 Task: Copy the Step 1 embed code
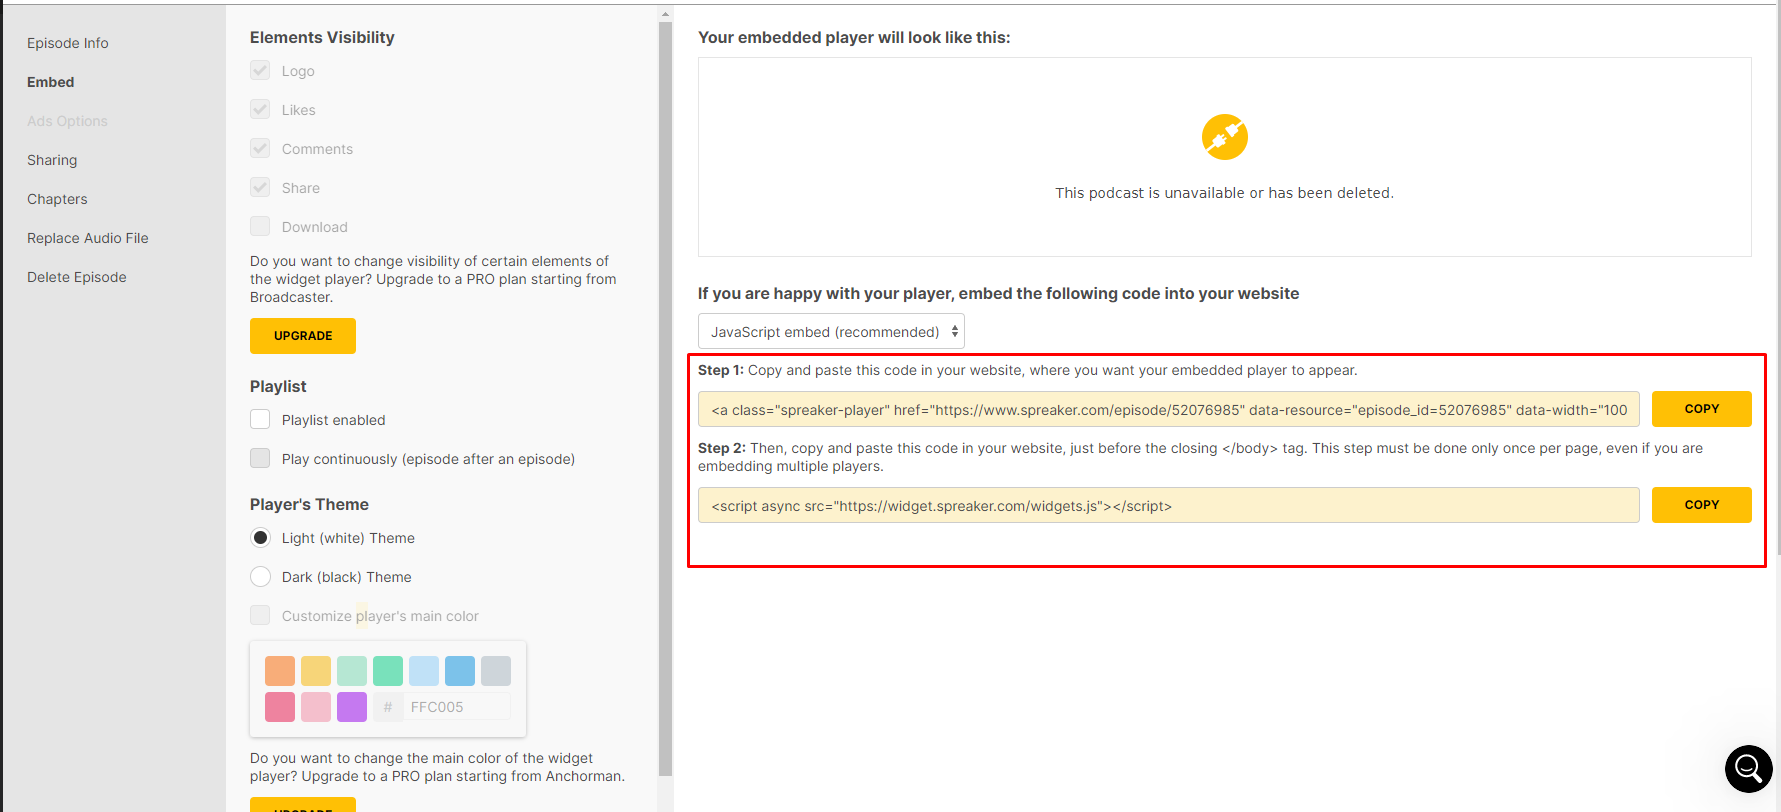pos(1701,409)
